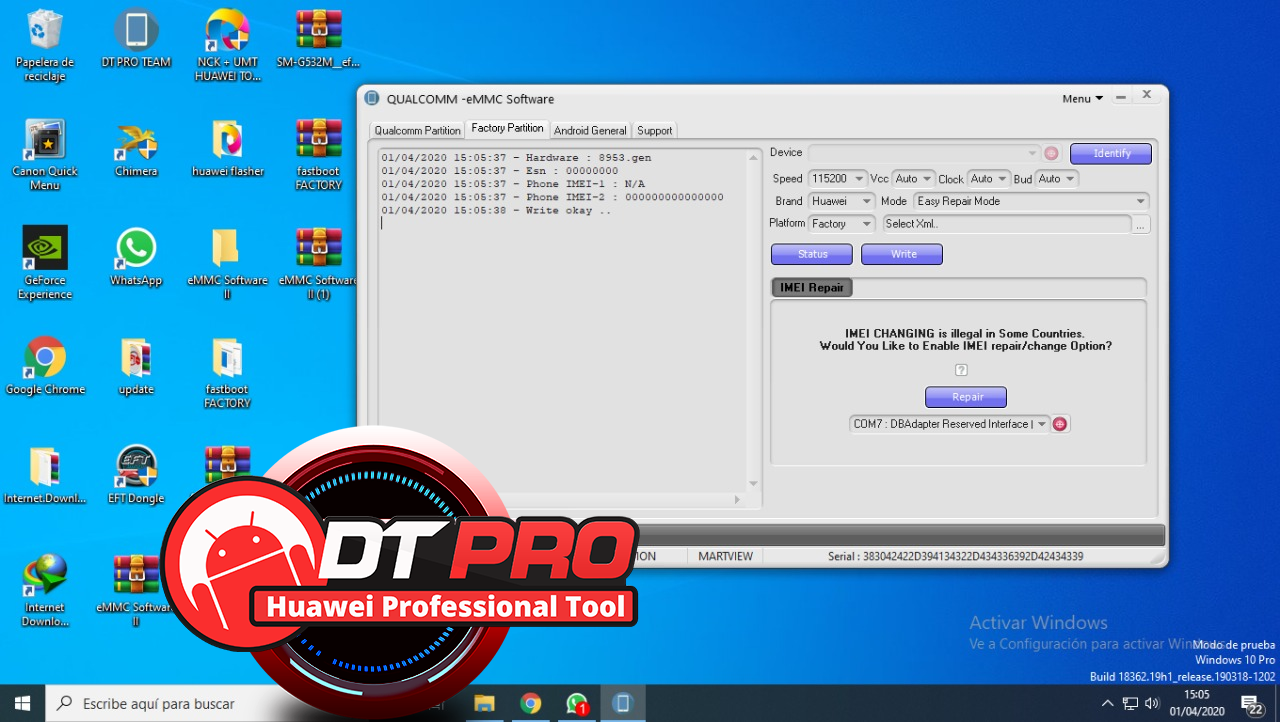Image resolution: width=1280 pixels, height=722 pixels.
Task: Click the ... browse button beside Select Xml
Action: coord(1141,225)
